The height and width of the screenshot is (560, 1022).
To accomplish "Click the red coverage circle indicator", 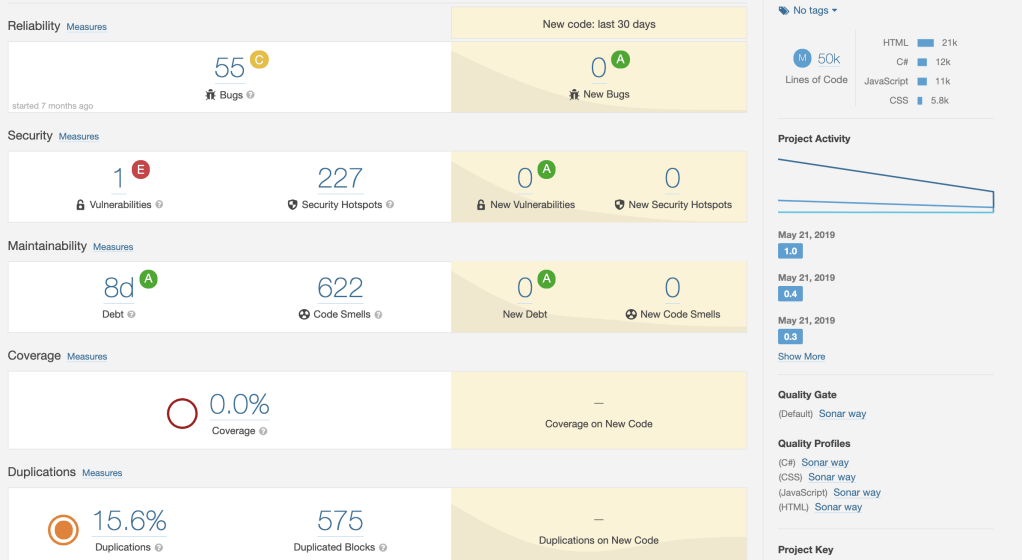I will (x=182, y=413).
